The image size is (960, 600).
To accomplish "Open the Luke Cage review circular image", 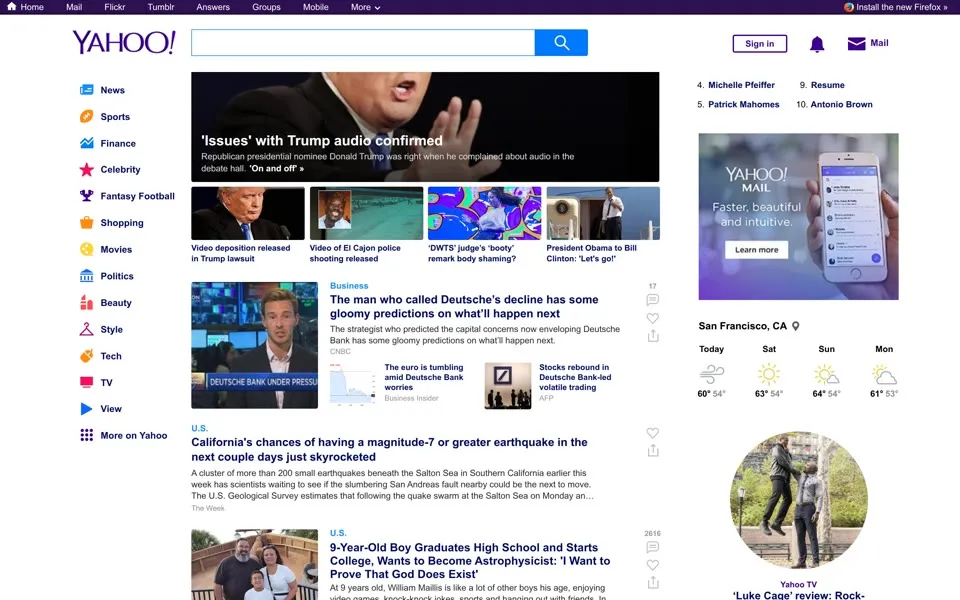I will tap(798, 500).
